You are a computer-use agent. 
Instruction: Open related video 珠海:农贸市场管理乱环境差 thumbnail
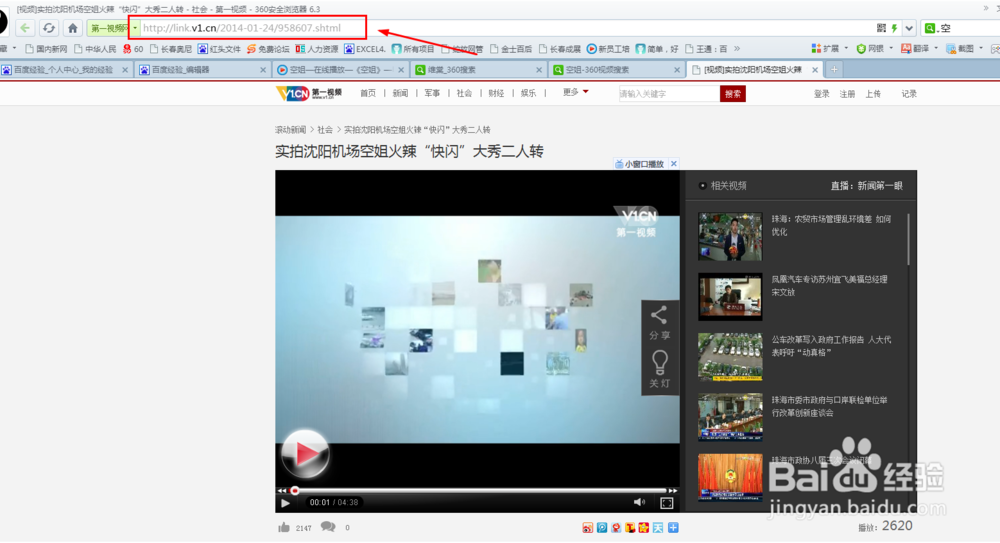pos(730,237)
